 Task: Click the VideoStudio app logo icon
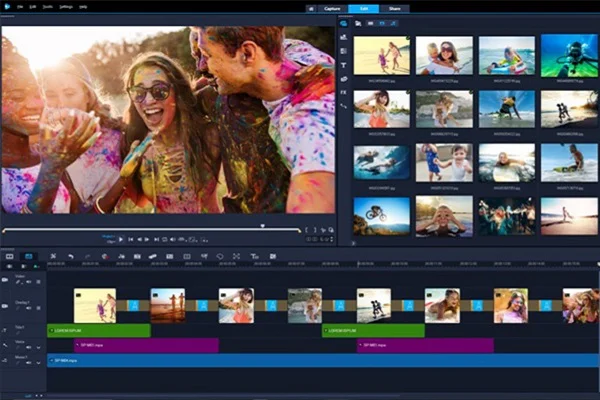click(7, 6)
